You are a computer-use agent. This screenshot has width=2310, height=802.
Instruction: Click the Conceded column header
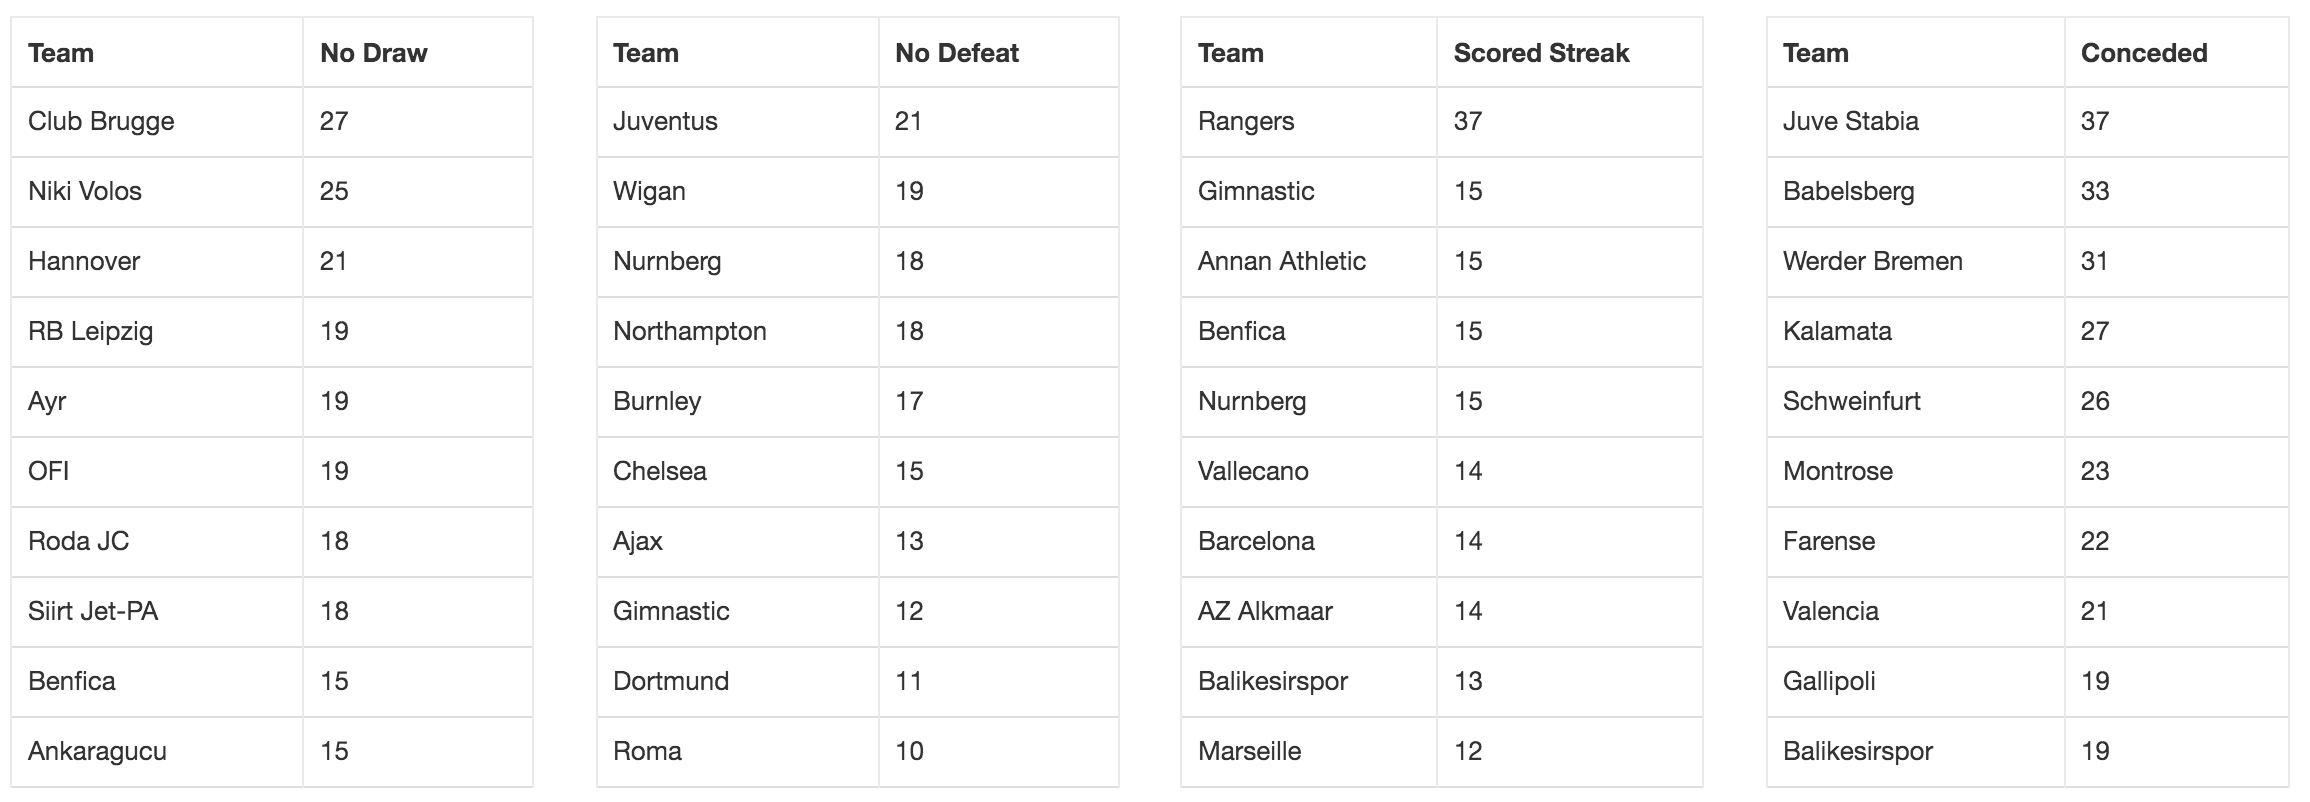click(2176, 53)
